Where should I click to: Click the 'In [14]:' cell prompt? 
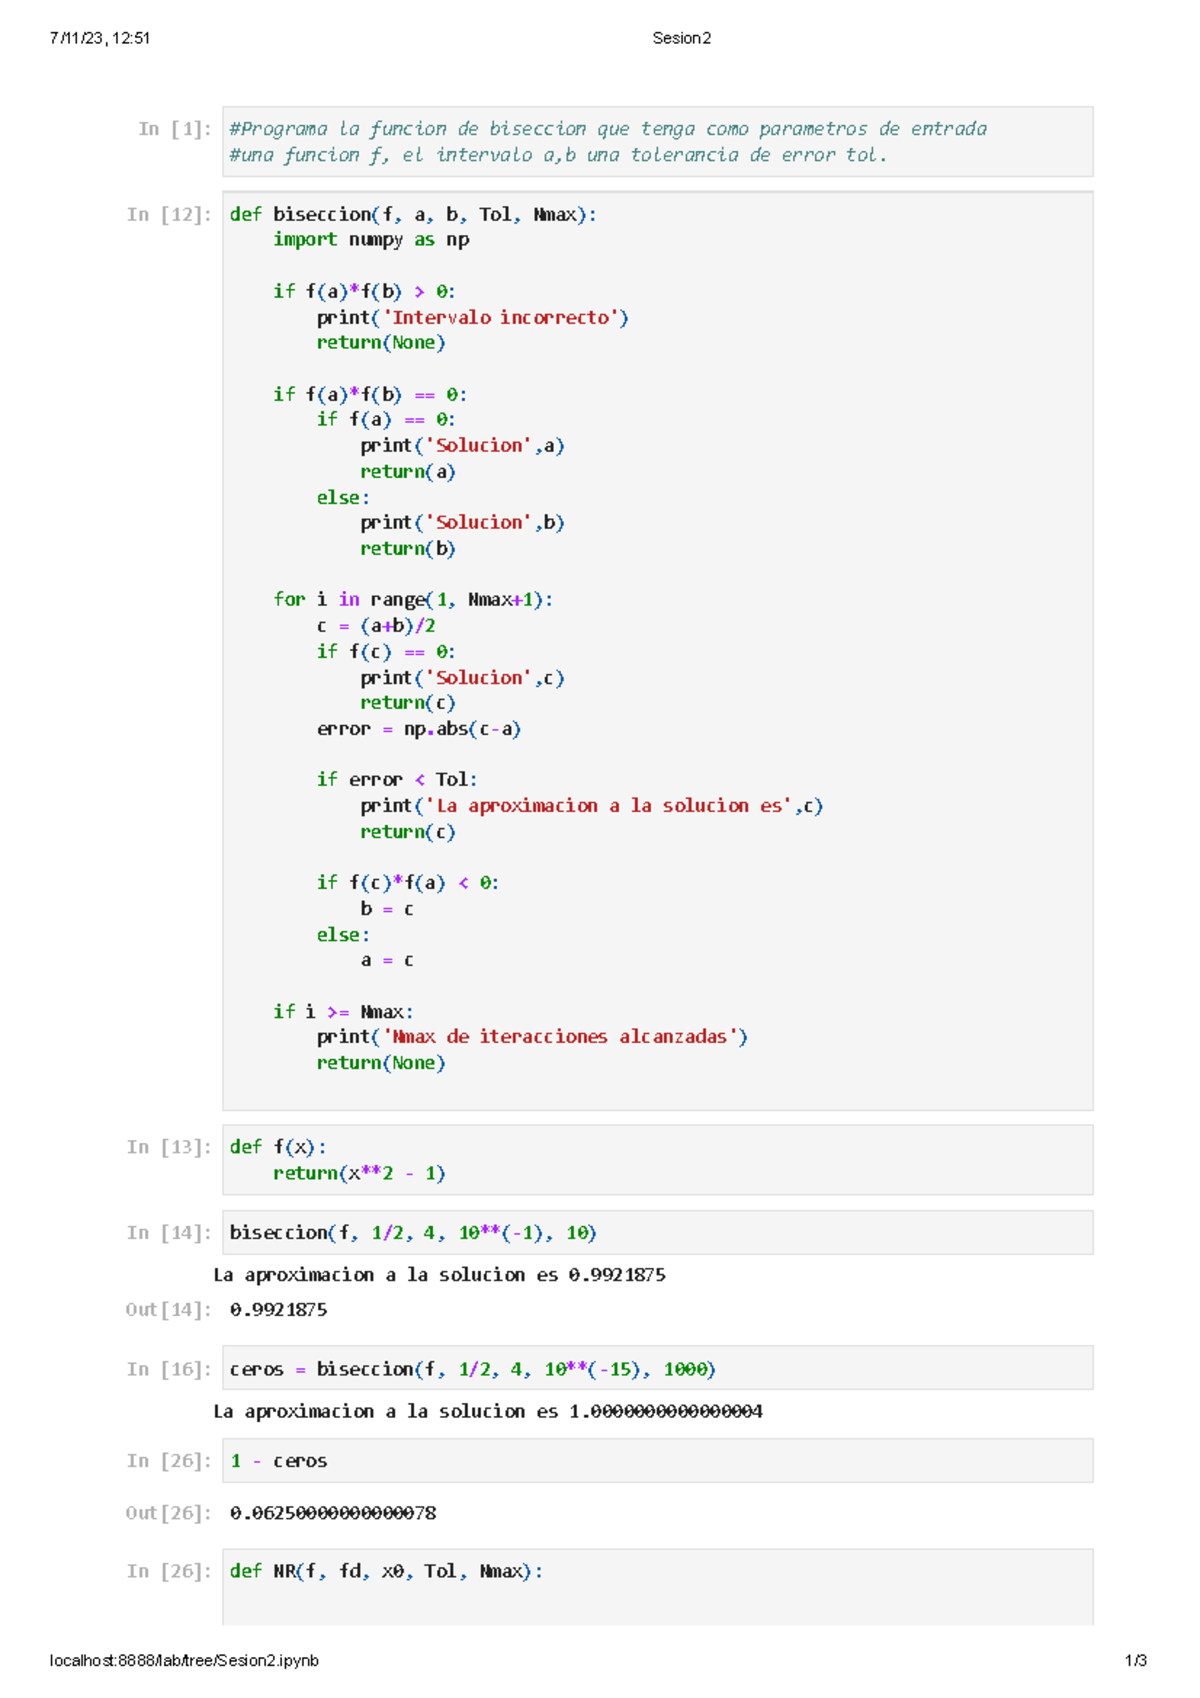point(169,1232)
